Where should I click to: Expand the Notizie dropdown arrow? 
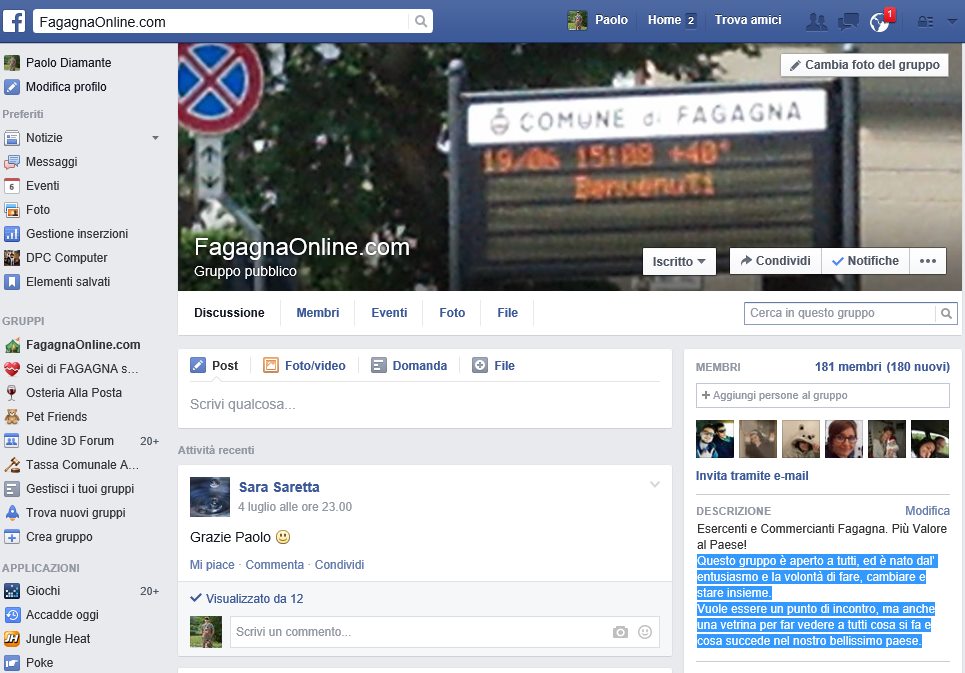click(x=155, y=138)
